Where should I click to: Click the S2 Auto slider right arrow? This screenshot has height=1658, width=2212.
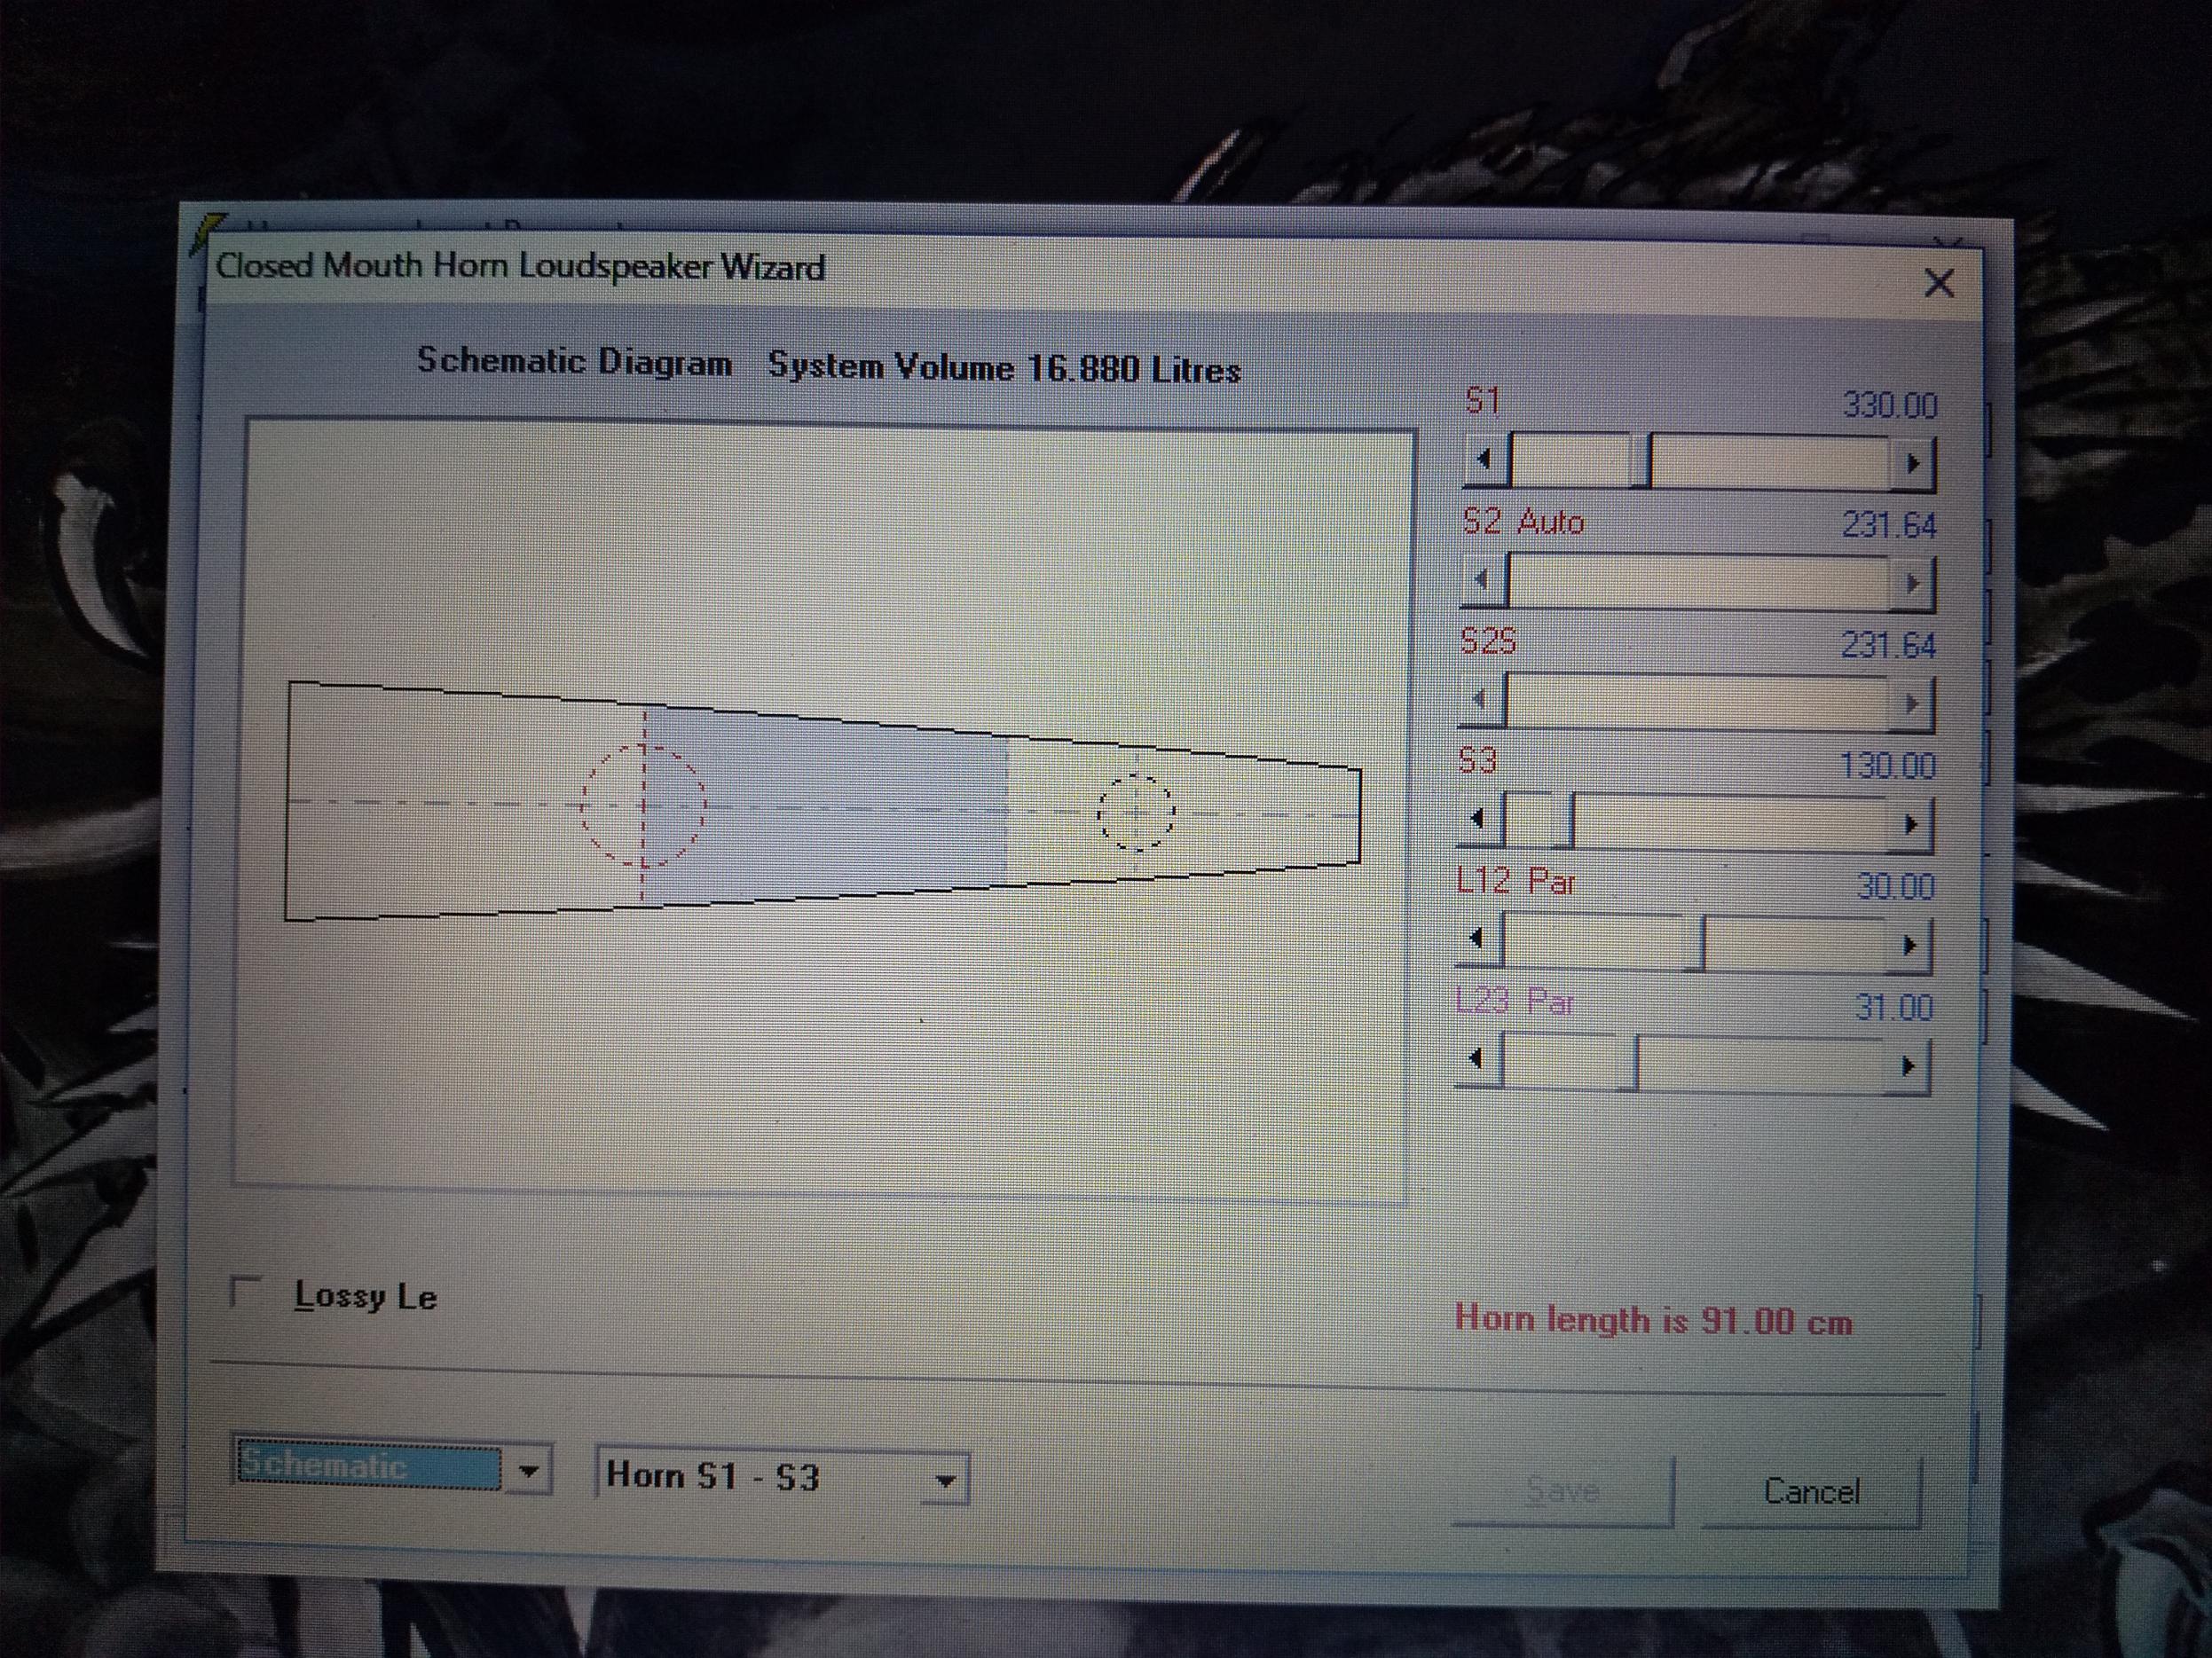pos(1911,584)
